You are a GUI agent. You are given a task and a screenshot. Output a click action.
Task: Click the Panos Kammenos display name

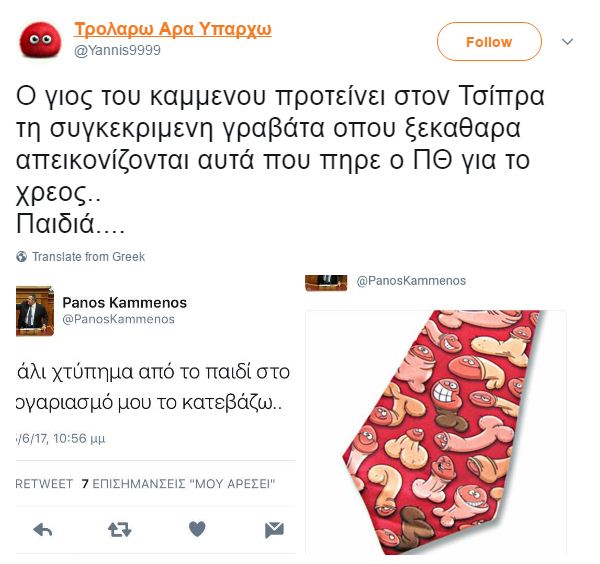(124, 303)
